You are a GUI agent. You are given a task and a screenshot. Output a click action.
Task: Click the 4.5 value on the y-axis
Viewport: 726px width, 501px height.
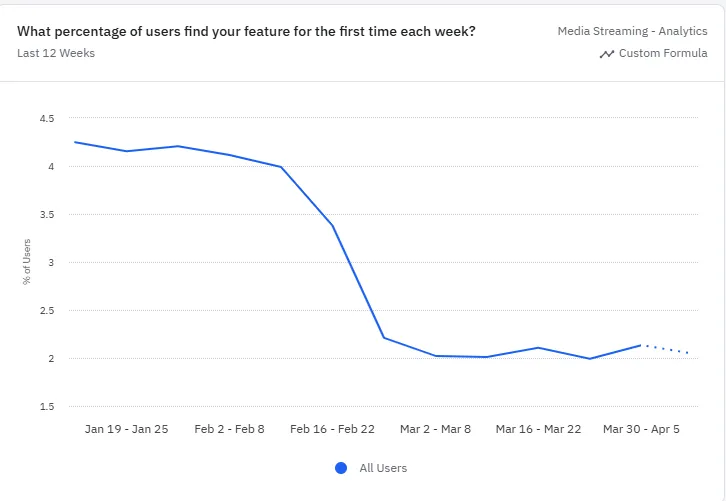point(47,119)
